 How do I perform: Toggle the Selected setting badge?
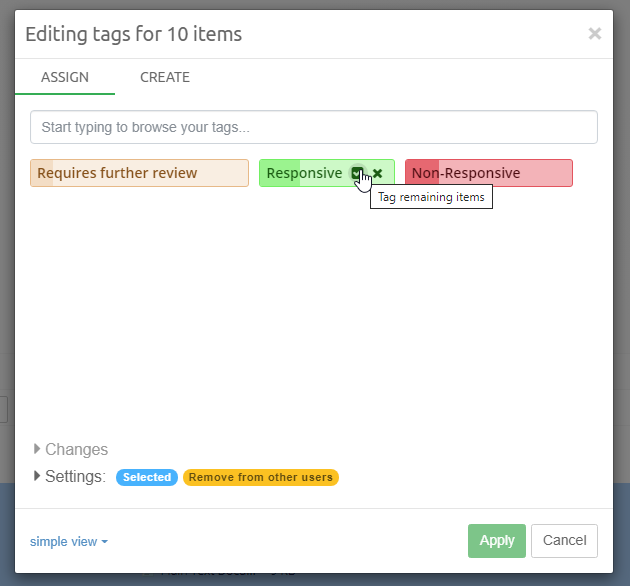point(147,477)
